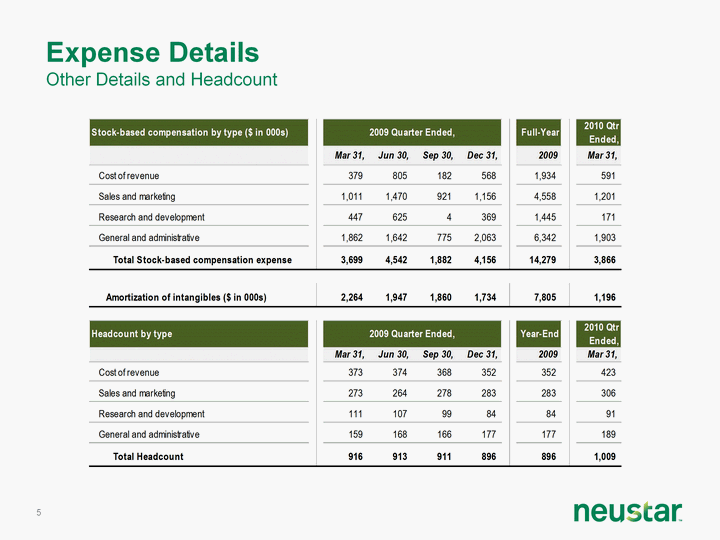Select 'Jun 30,' column label in stock compensation table
720x540 pixels.
coord(394,156)
